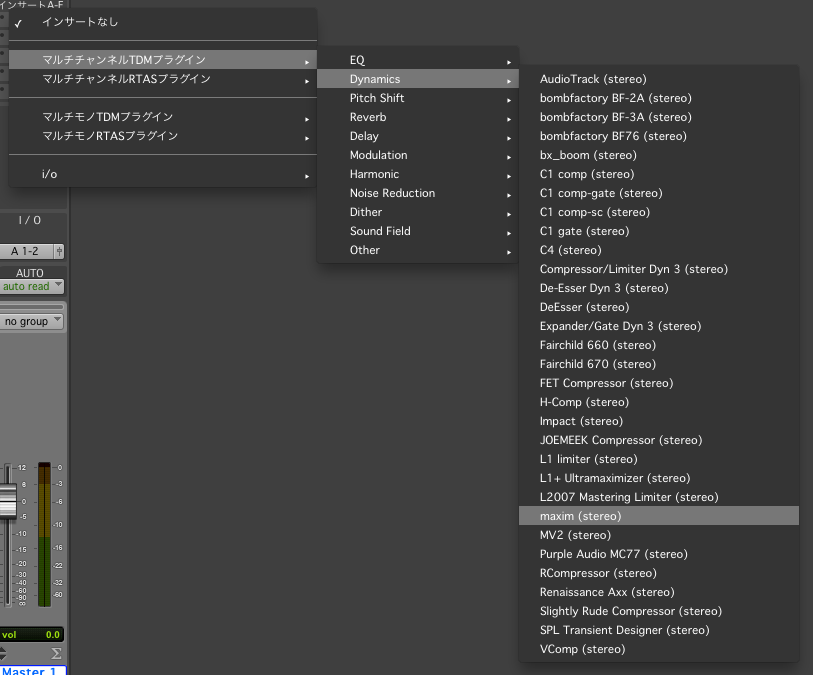Click the Master 1 track name
813x675 pixels.
click(x=33, y=670)
